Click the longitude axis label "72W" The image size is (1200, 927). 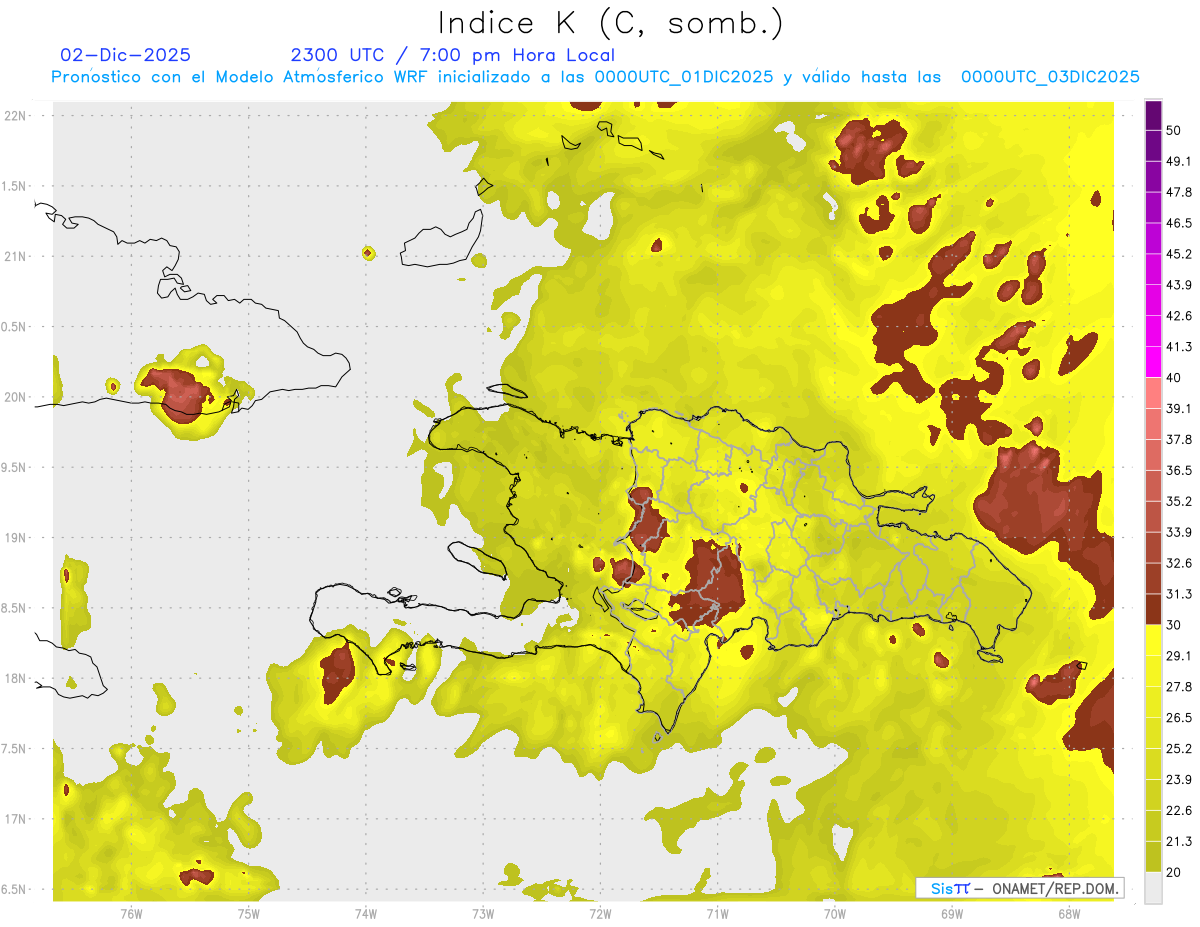[600, 913]
